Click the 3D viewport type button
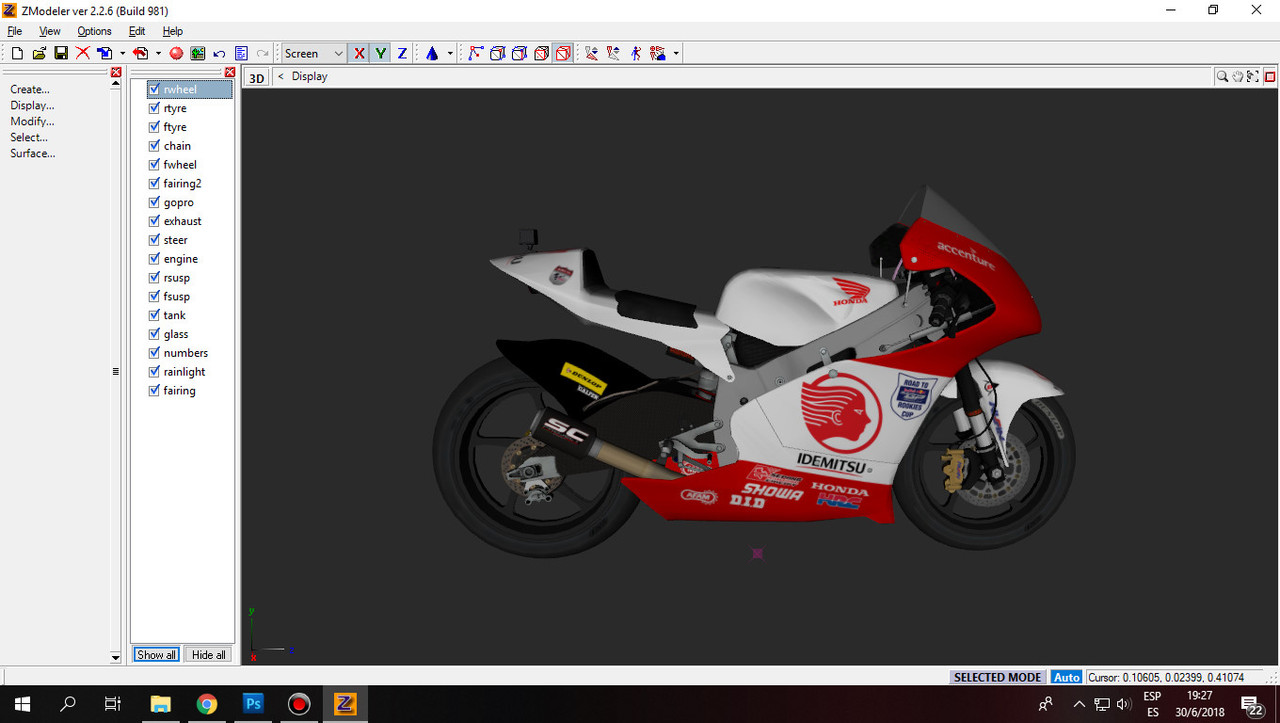The width and height of the screenshot is (1280, 723). pyautogui.click(x=257, y=77)
